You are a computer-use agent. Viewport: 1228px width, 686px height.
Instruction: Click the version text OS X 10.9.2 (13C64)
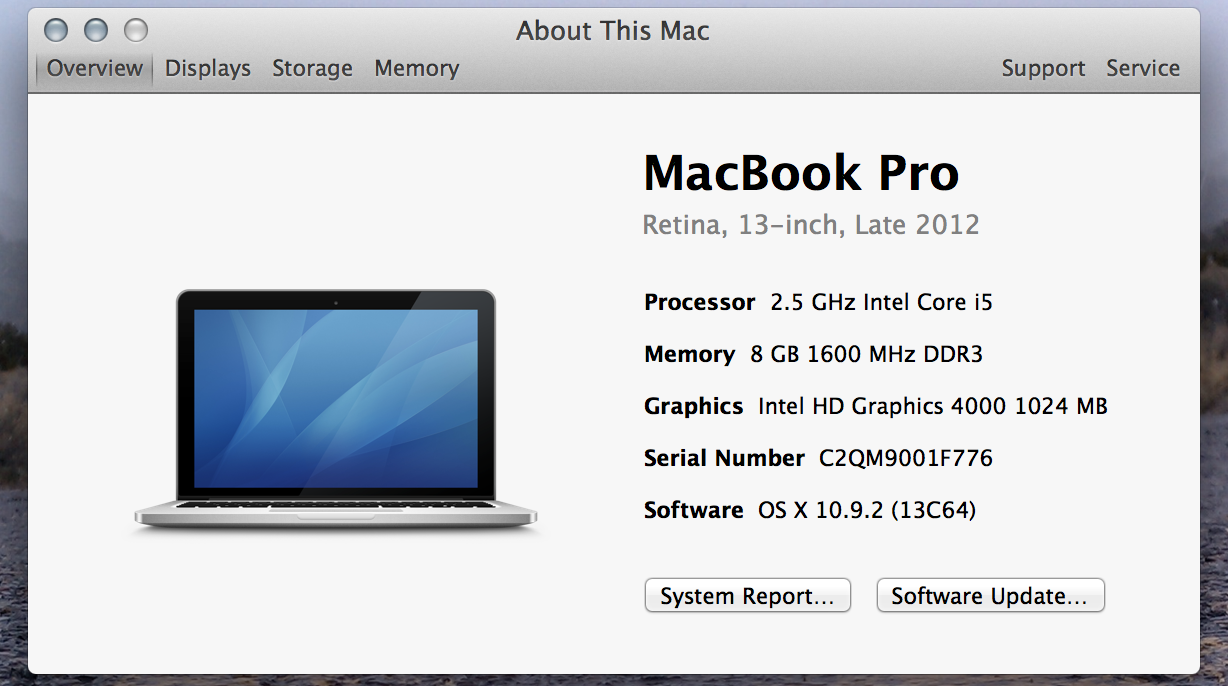pos(867,510)
